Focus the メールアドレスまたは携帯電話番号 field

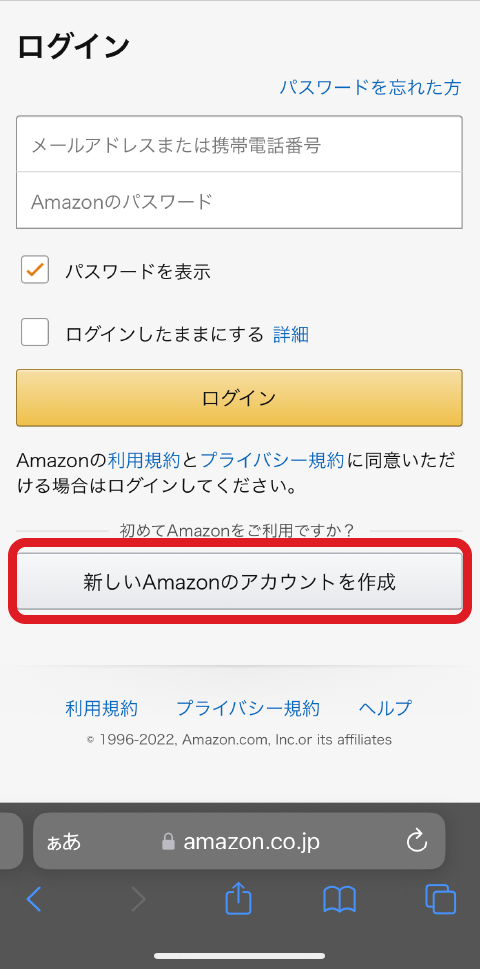coord(239,144)
